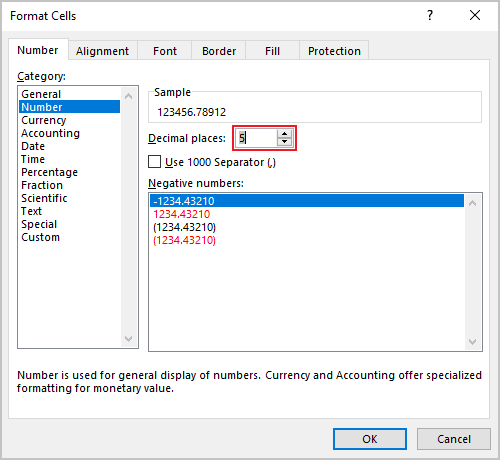This screenshot has width=500, height=460.
Task: Decrease decimal places with down spinner arrow
Action: (x=284, y=142)
